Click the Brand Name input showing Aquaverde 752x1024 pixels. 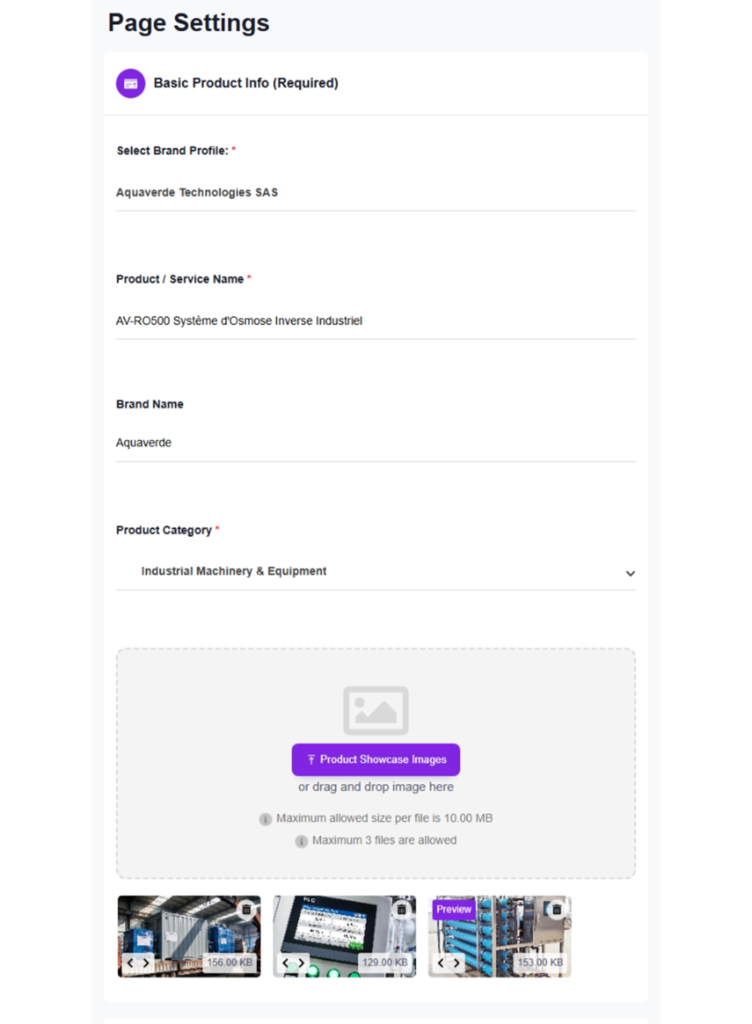click(375, 442)
